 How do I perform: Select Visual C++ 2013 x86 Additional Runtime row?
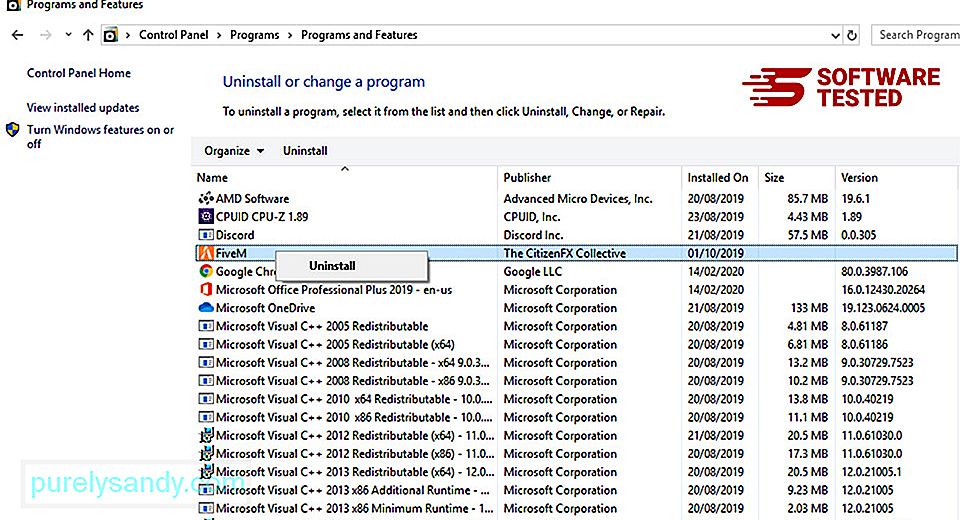[353, 490]
